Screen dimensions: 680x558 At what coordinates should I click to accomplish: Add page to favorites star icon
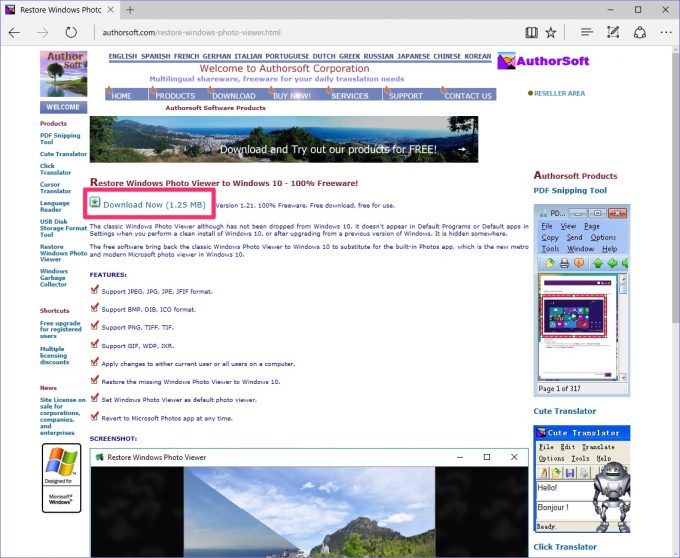click(x=551, y=33)
